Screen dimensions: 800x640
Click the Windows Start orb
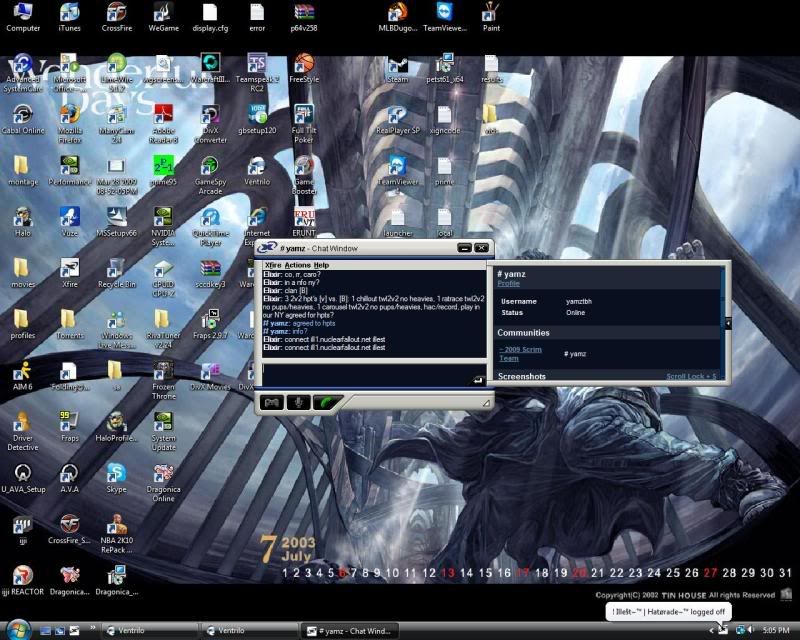18,629
